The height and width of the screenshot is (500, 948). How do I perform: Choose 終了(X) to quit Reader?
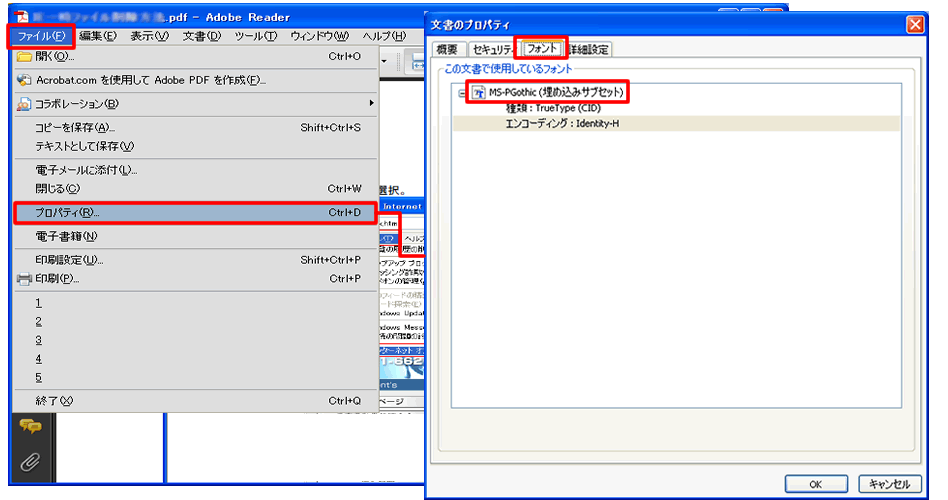(195, 401)
